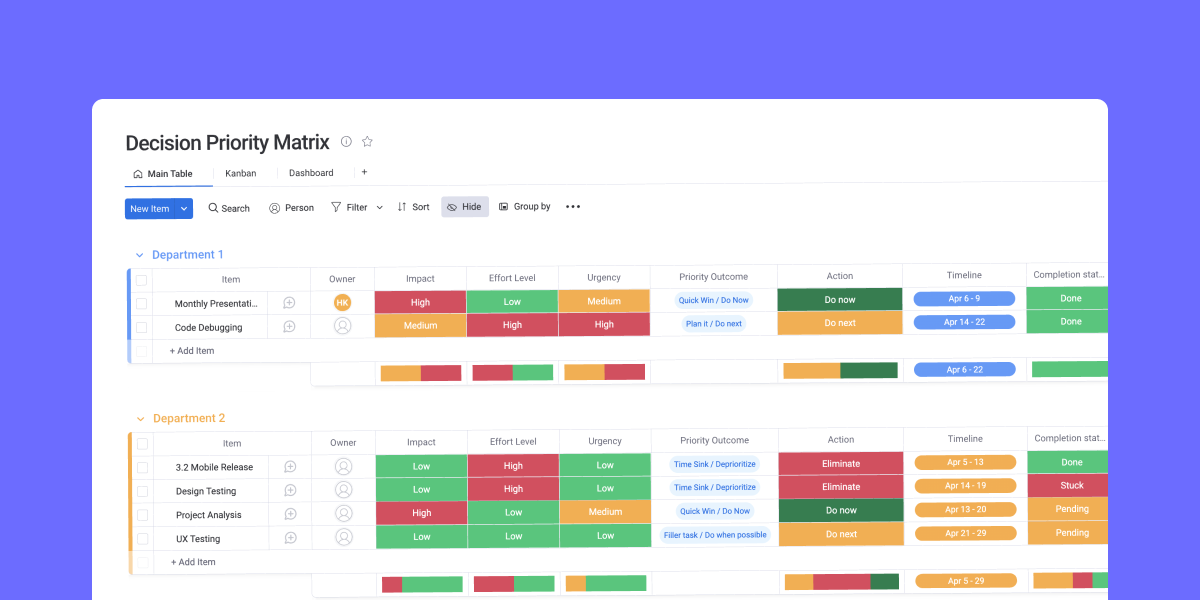The height and width of the screenshot is (600, 1200).
Task: Assign owner for 3.2 Mobile Release
Action: [x=343, y=466]
